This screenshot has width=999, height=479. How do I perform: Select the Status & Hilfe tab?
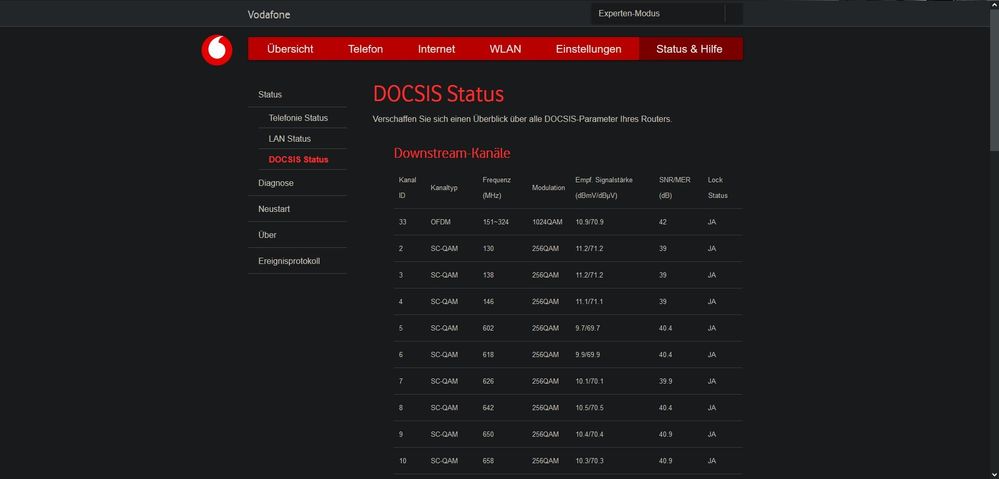[689, 49]
